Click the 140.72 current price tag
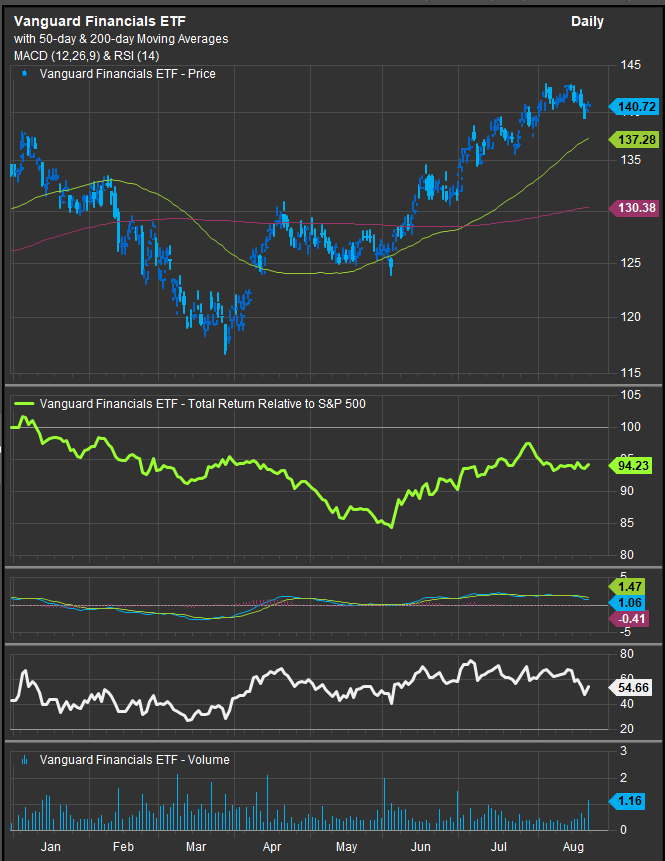The height and width of the screenshot is (861, 665). pos(634,107)
